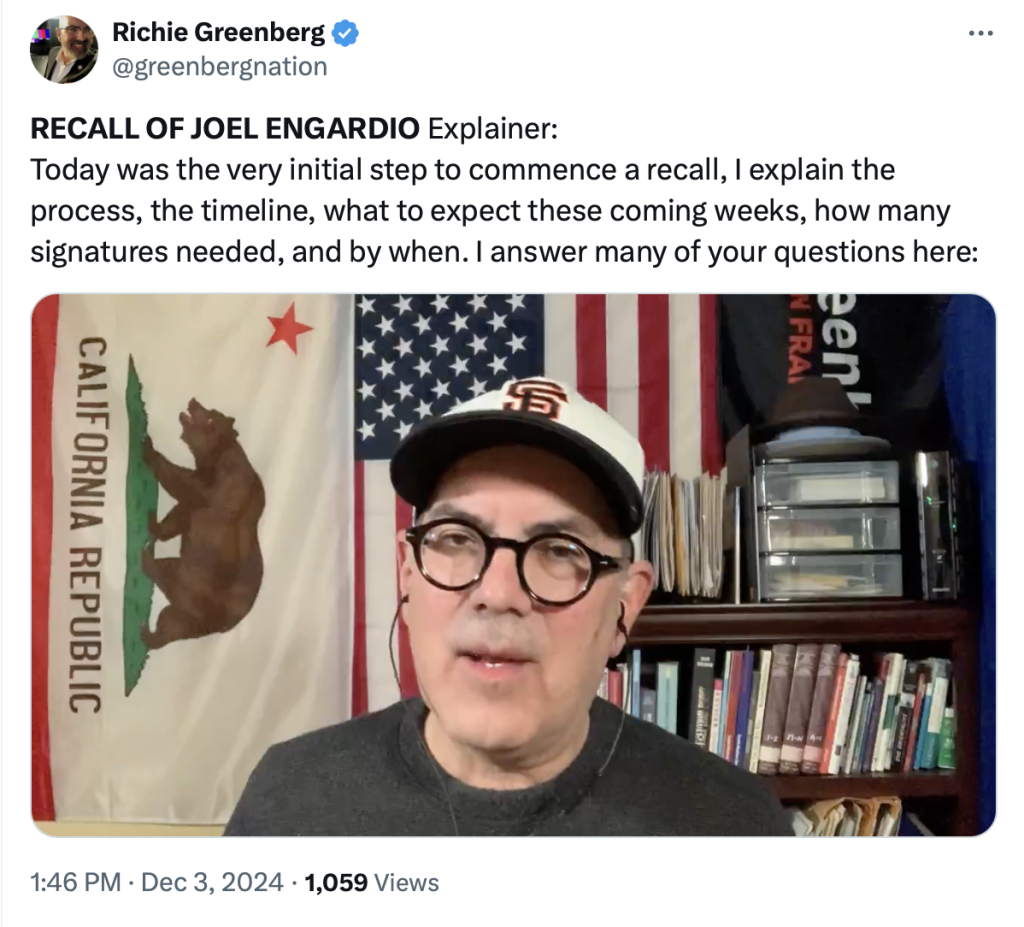The width and height of the screenshot is (1024, 927).
Task: Click the blue verified checkmark badge
Action: 345,33
